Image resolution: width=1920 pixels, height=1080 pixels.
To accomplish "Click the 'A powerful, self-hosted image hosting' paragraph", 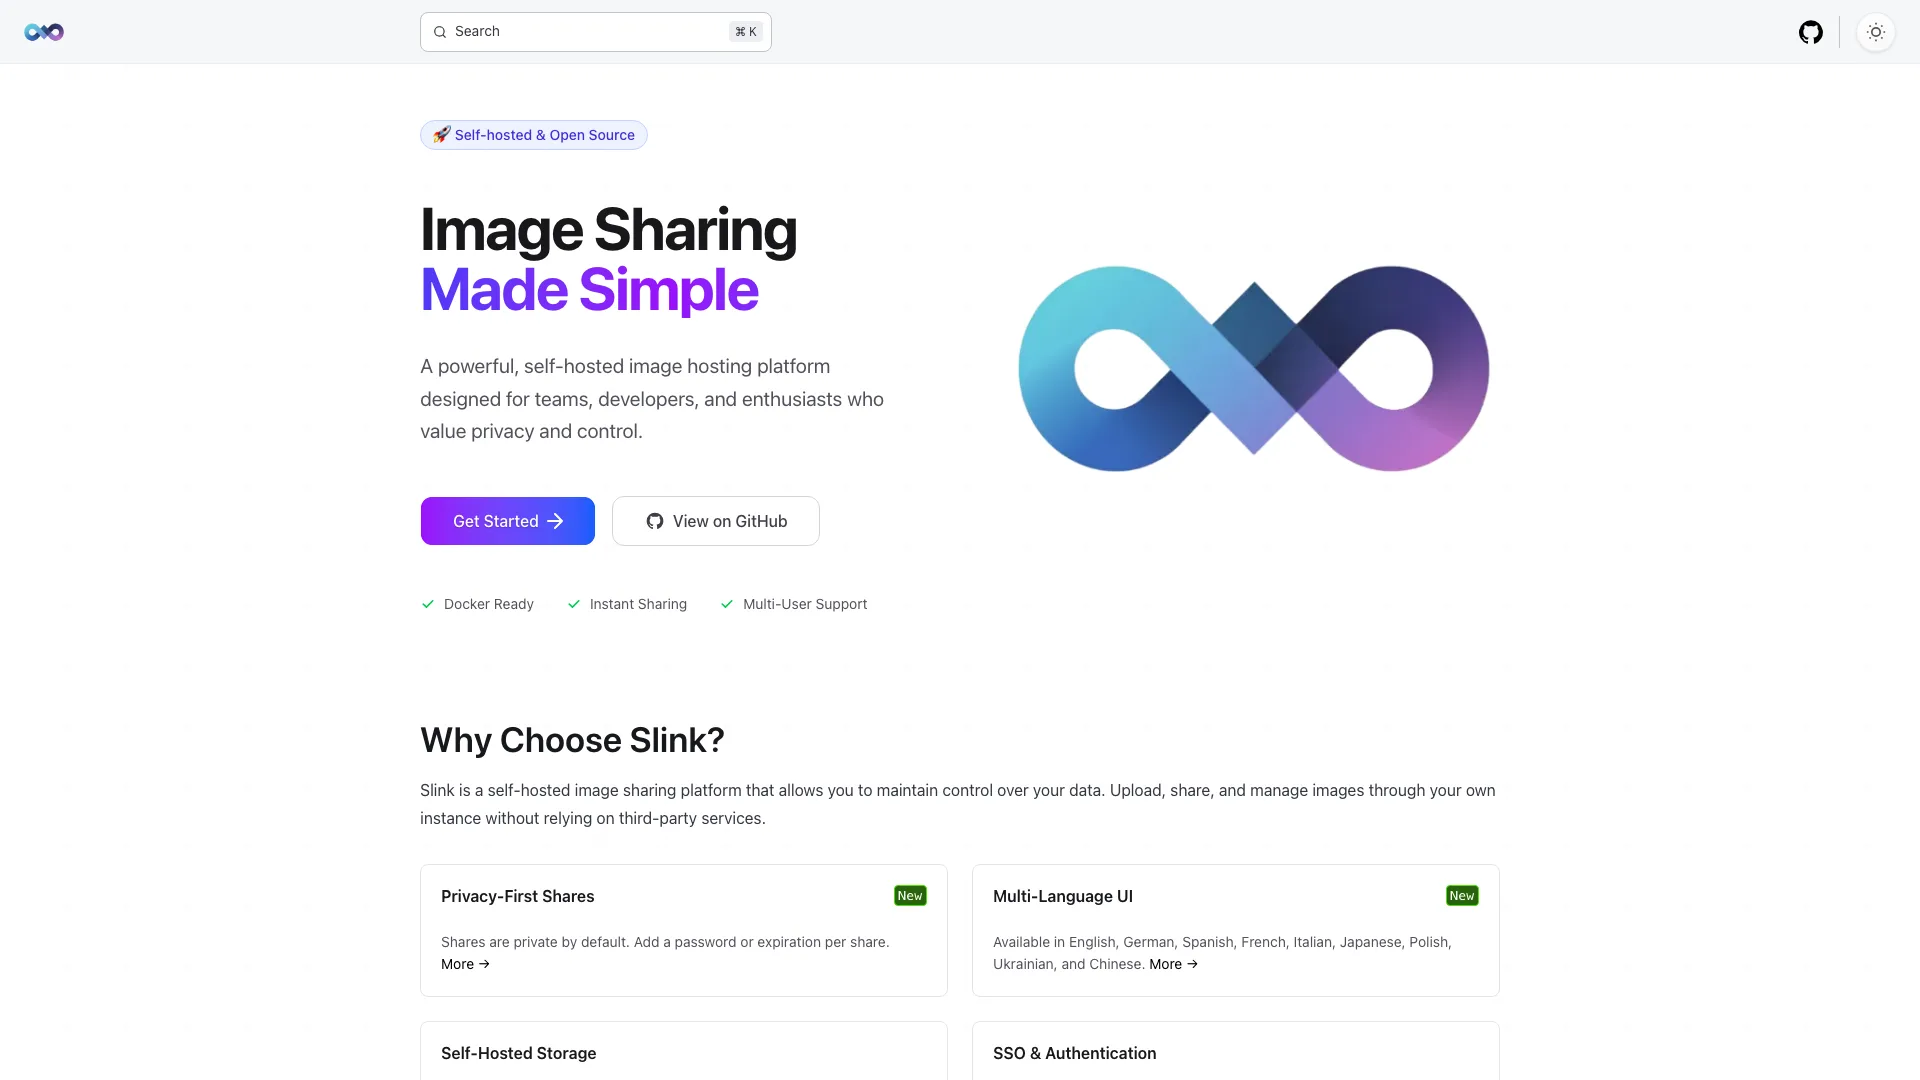I will tap(652, 399).
